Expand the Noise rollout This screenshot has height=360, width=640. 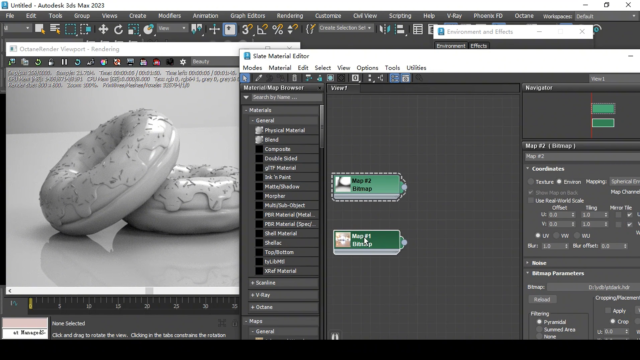click(x=528, y=263)
